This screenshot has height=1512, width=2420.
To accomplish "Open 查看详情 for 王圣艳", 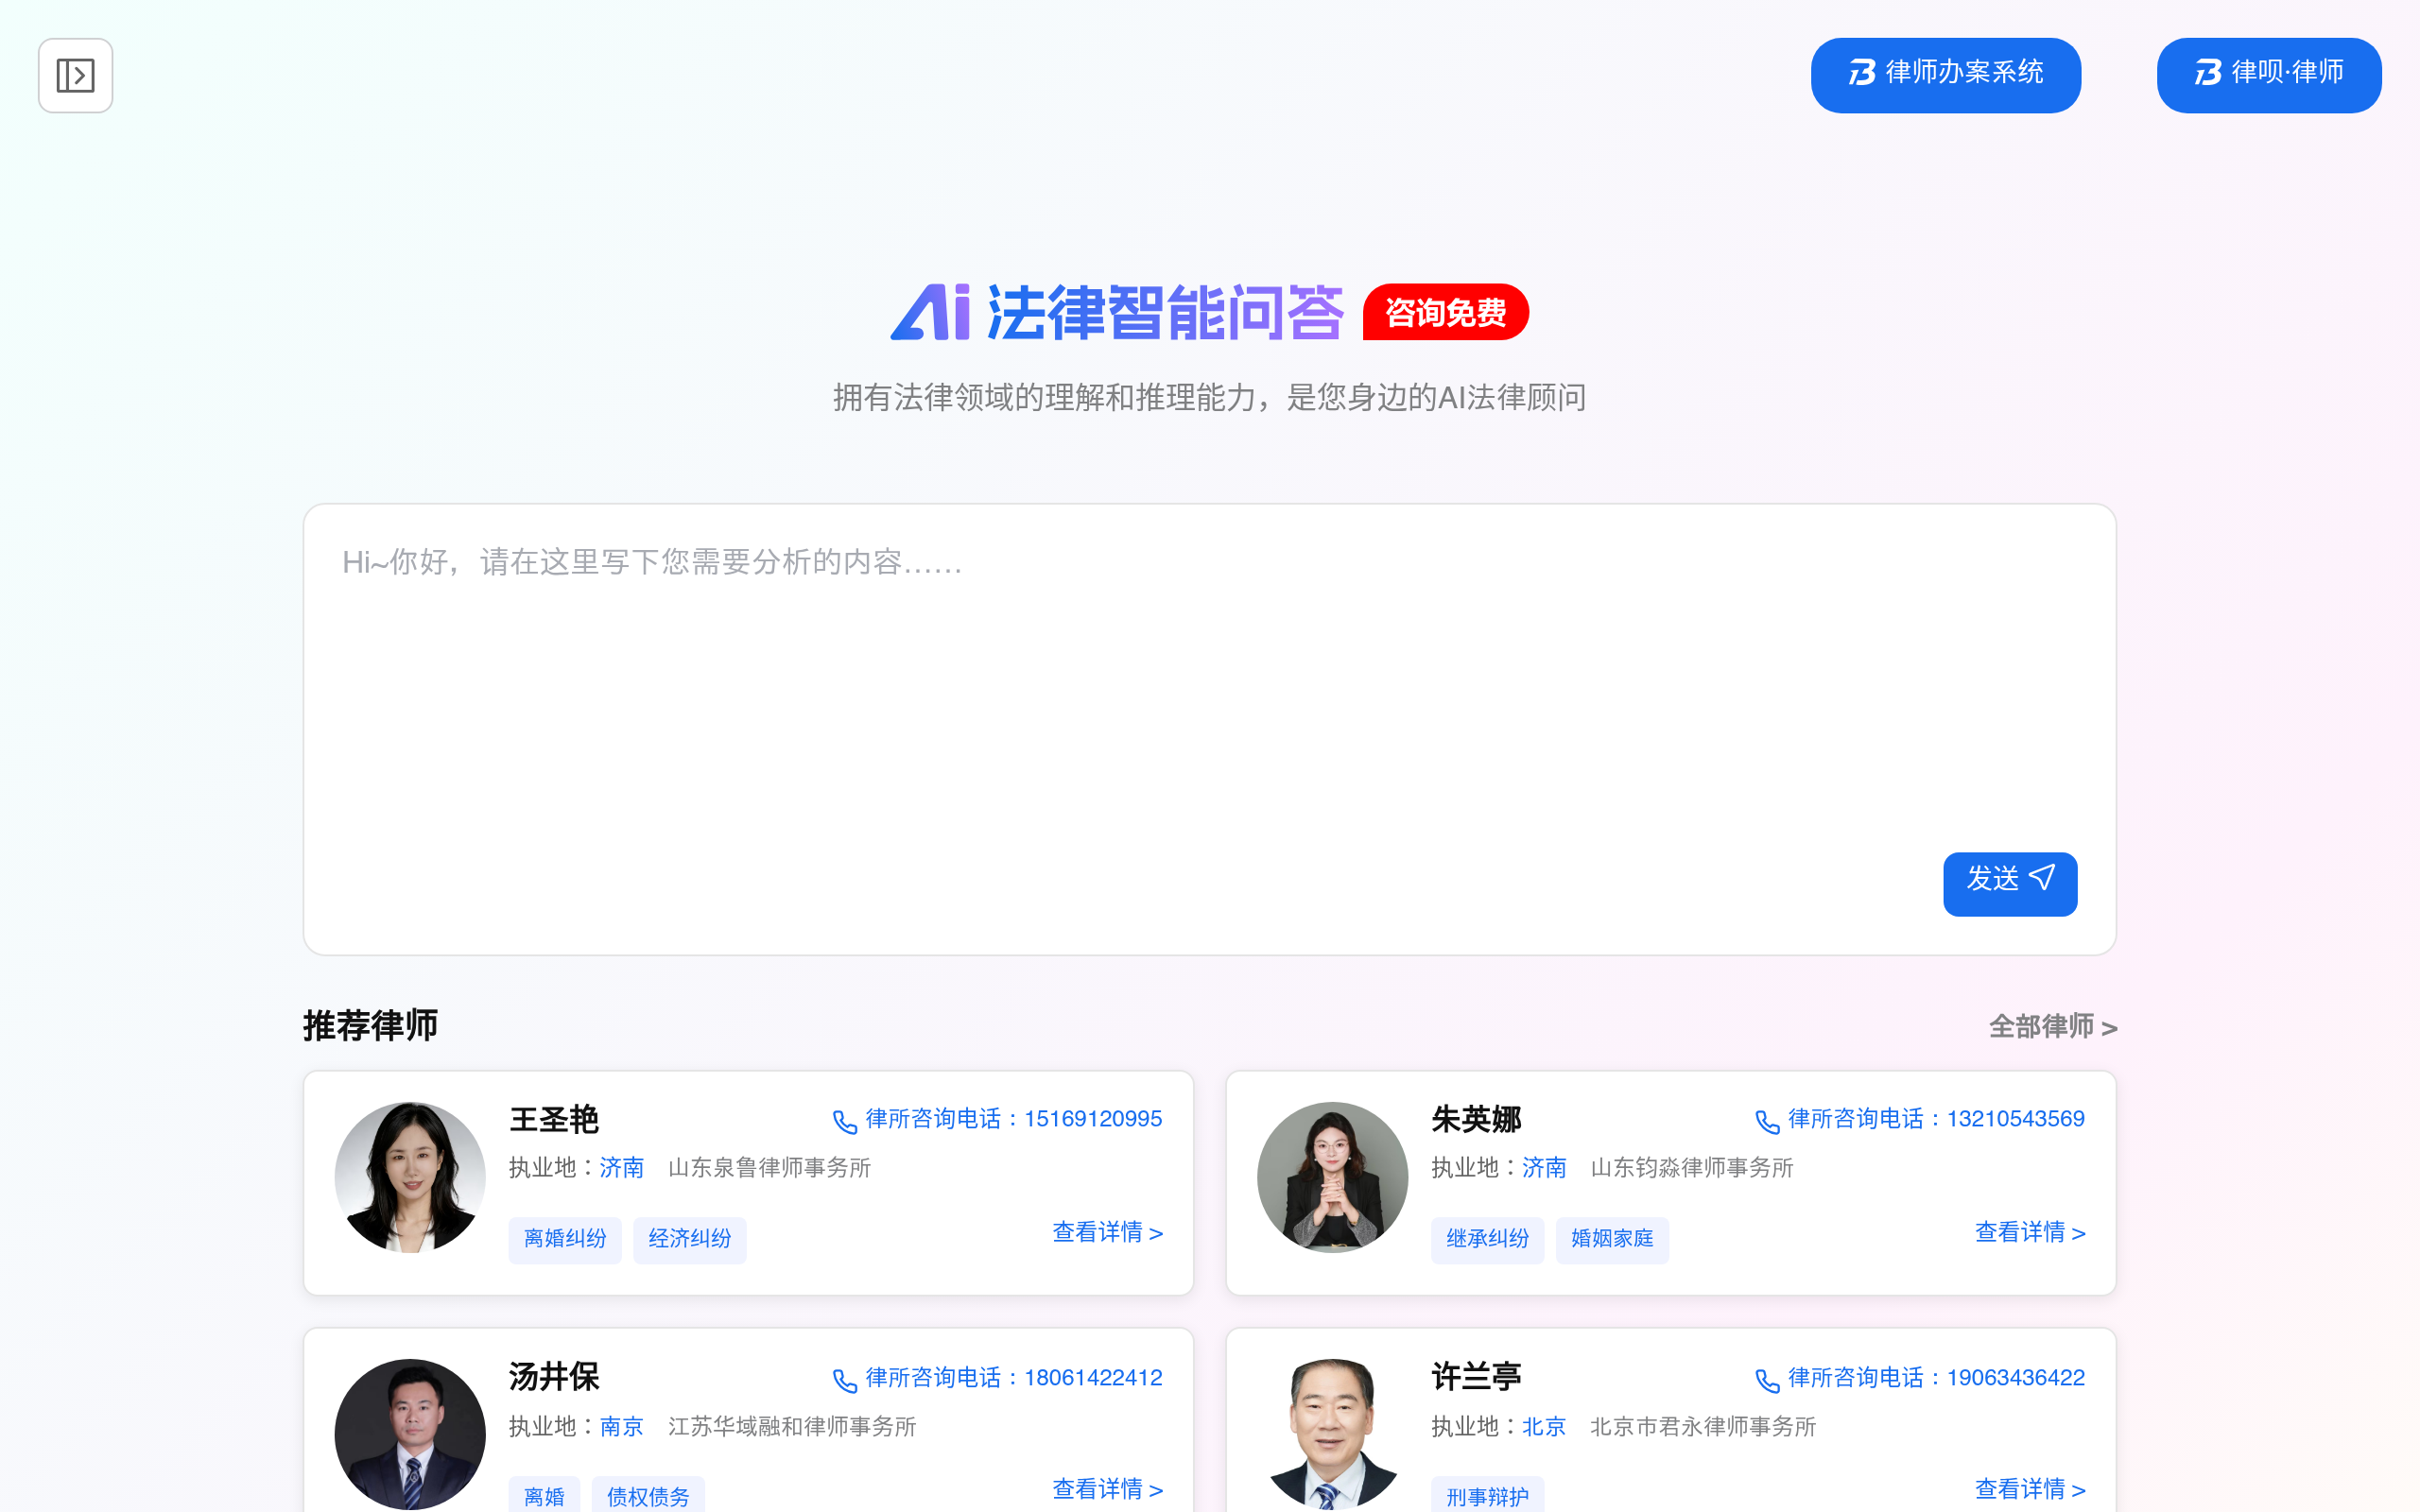I will click(x=1107, y=1232).
